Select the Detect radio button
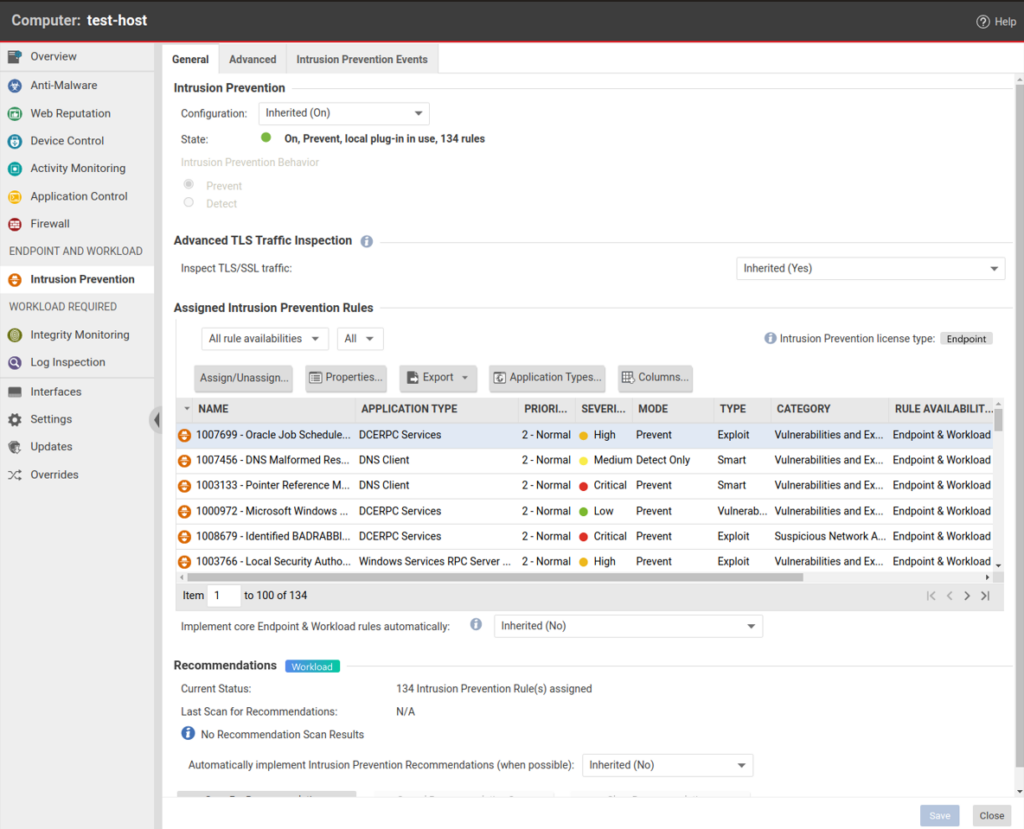This screenshot has width=1024, height=829. (189, 203)
